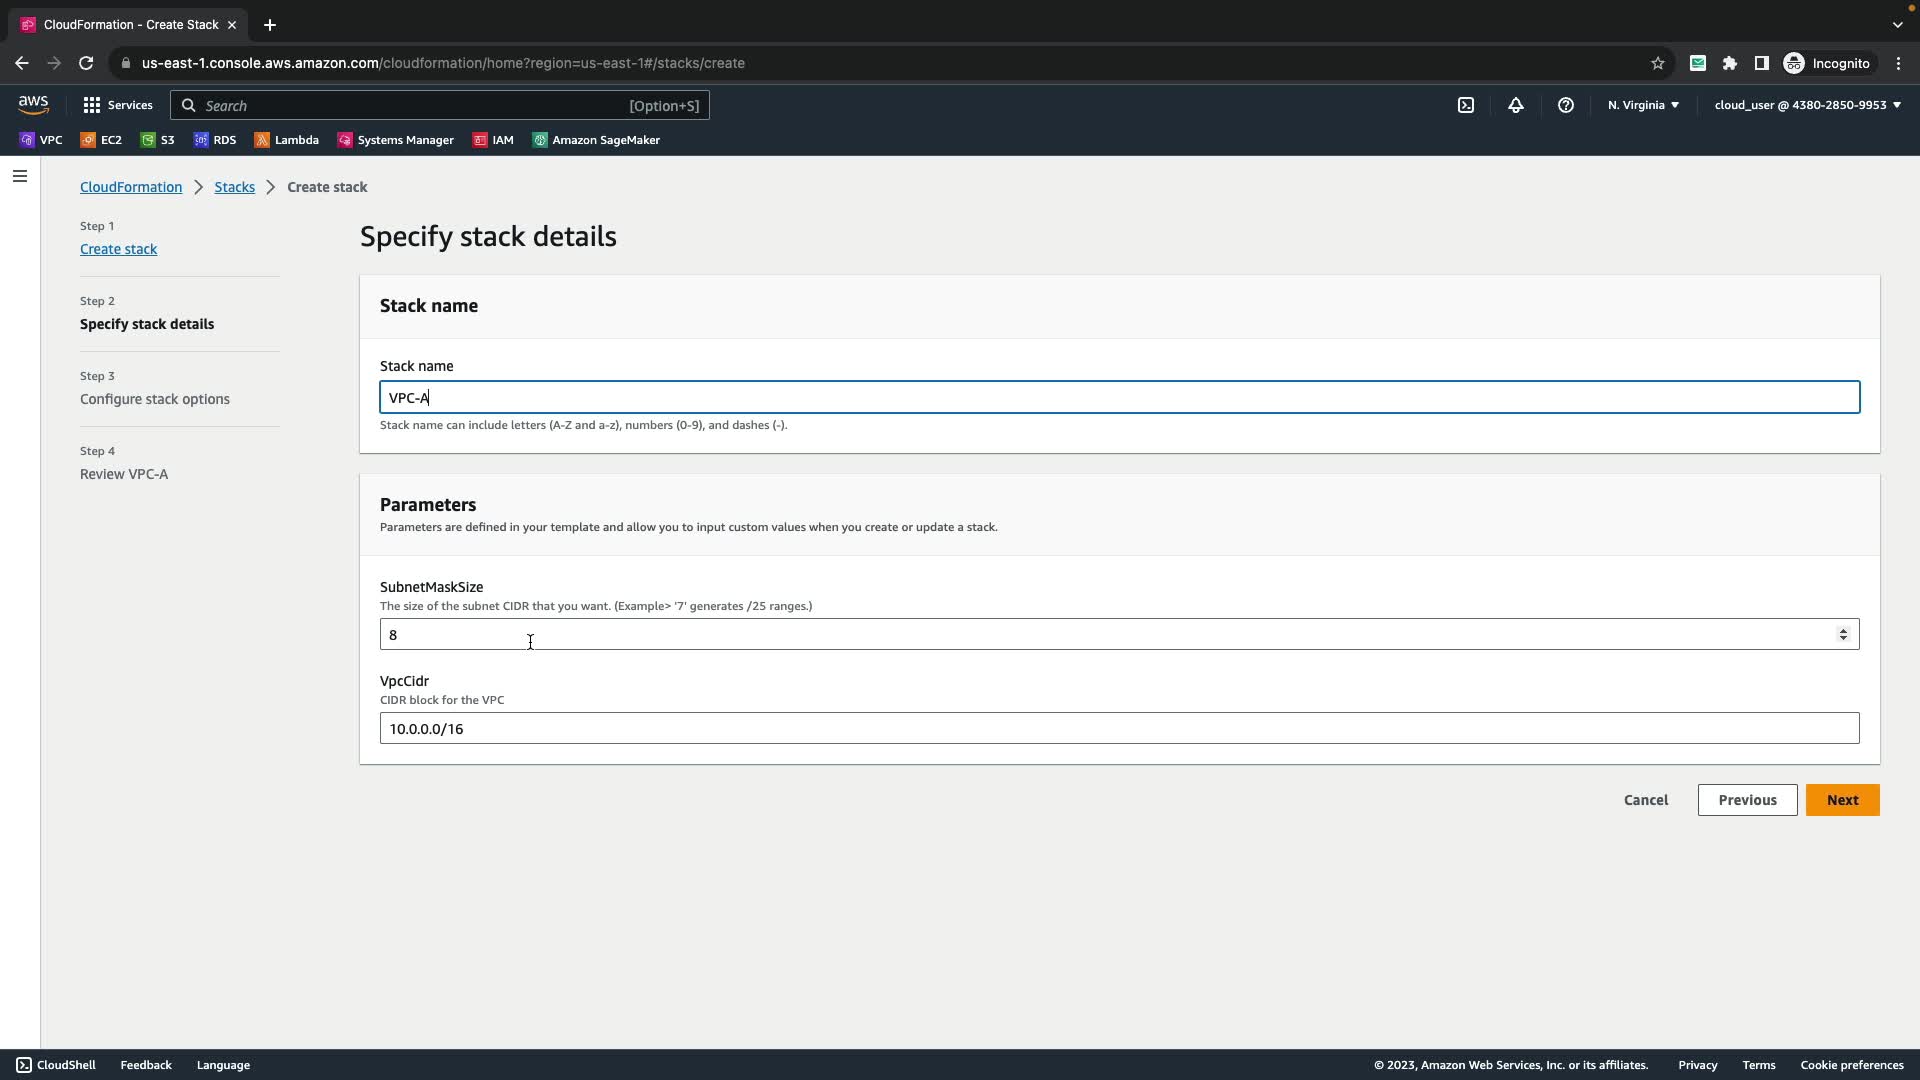Bookmark page with the star icon

(1657, 63)
